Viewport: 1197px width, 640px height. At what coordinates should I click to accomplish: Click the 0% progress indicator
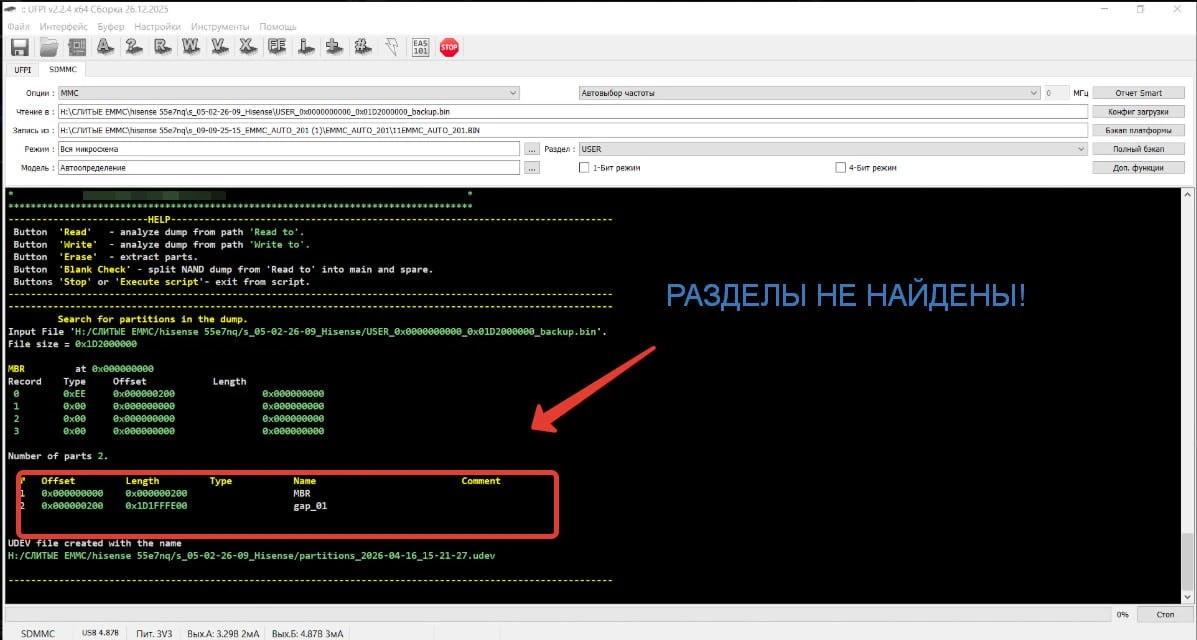[x=1122, y=614]
